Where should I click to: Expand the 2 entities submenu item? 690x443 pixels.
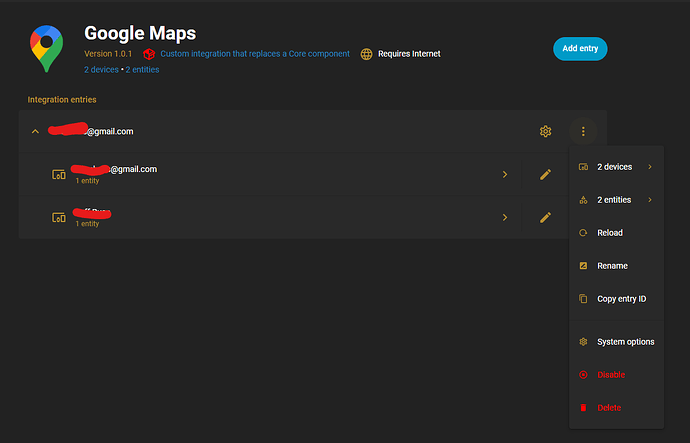point(615,200)
